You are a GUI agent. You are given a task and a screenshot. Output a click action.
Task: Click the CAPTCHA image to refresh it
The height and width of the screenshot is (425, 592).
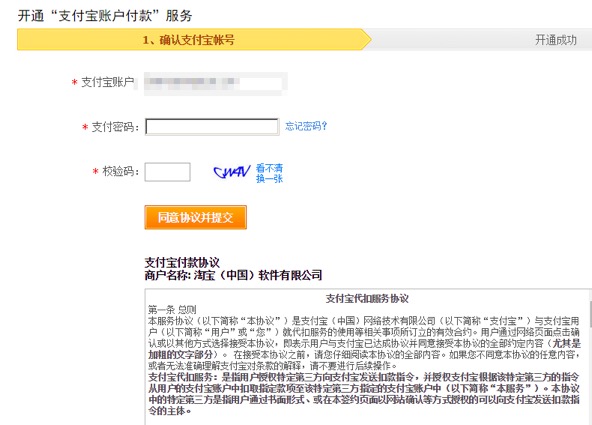(x=231, y=172)
